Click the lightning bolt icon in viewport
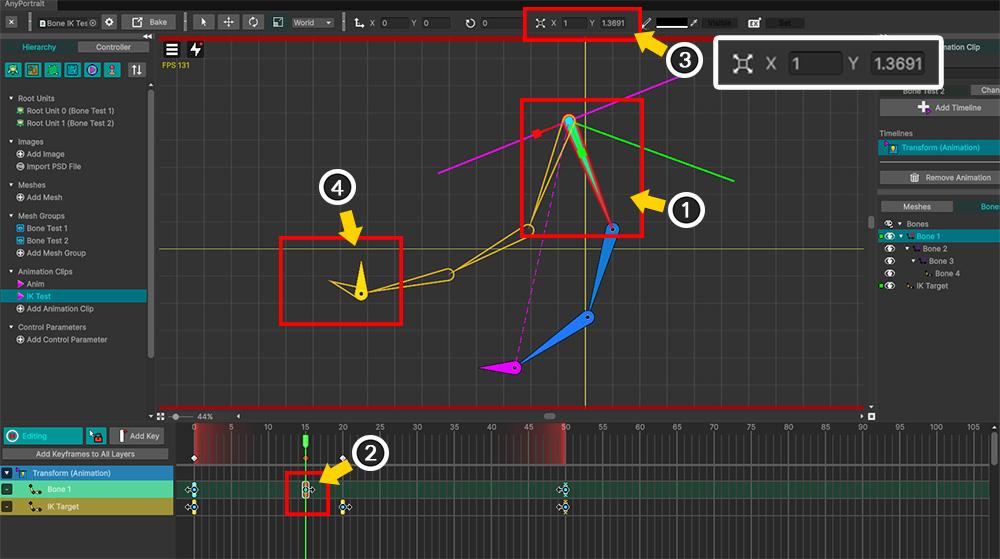 196,49
